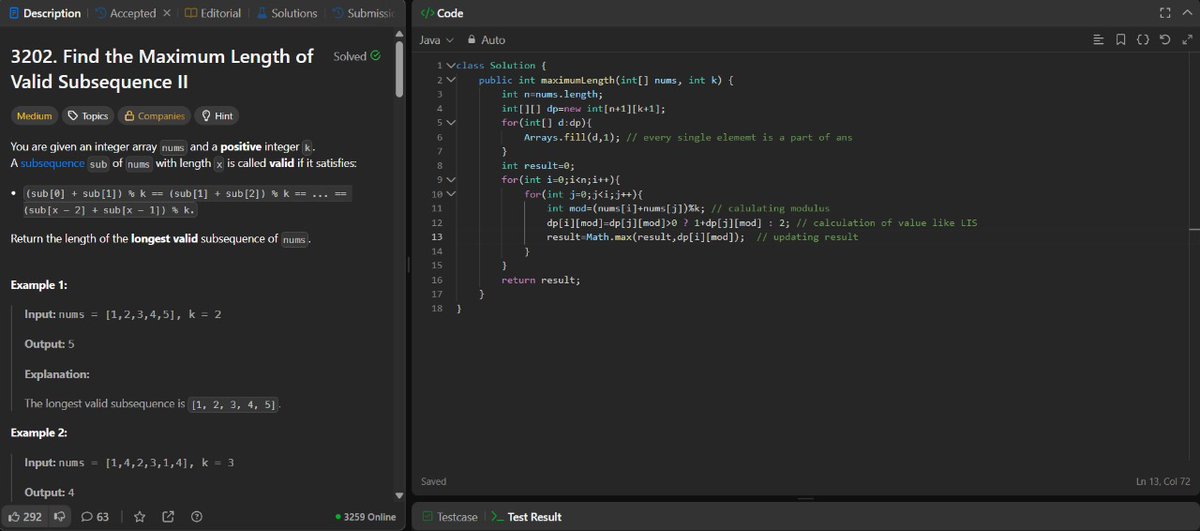Fold the maximumLength method at line 2
Image resolution: width=1200 pixels, height=531 pixels.
[451, 79]
